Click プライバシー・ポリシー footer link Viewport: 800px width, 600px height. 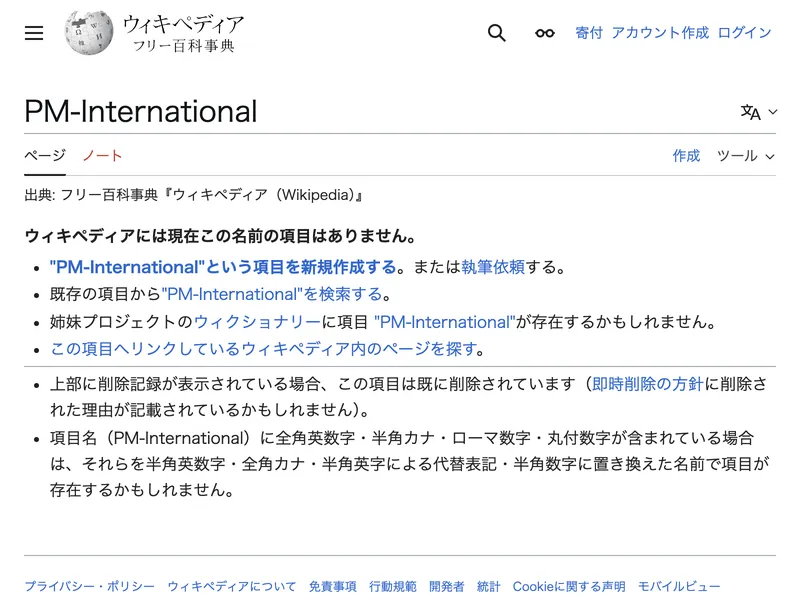tap(89, 587)
